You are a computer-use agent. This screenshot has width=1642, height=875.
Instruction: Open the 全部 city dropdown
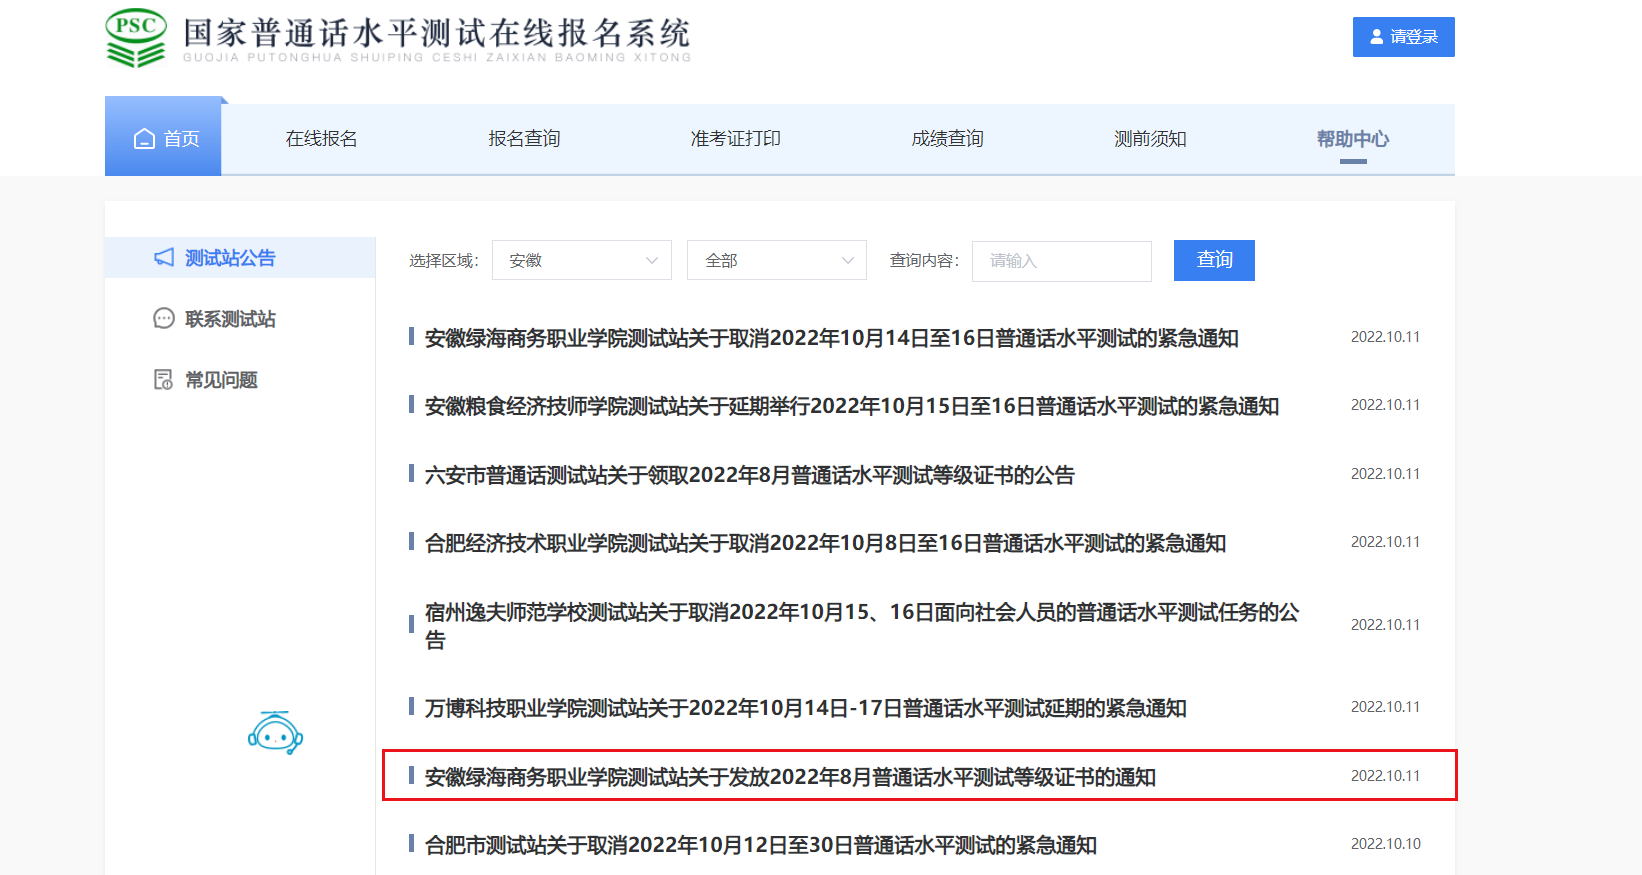[x=777, y=261]
